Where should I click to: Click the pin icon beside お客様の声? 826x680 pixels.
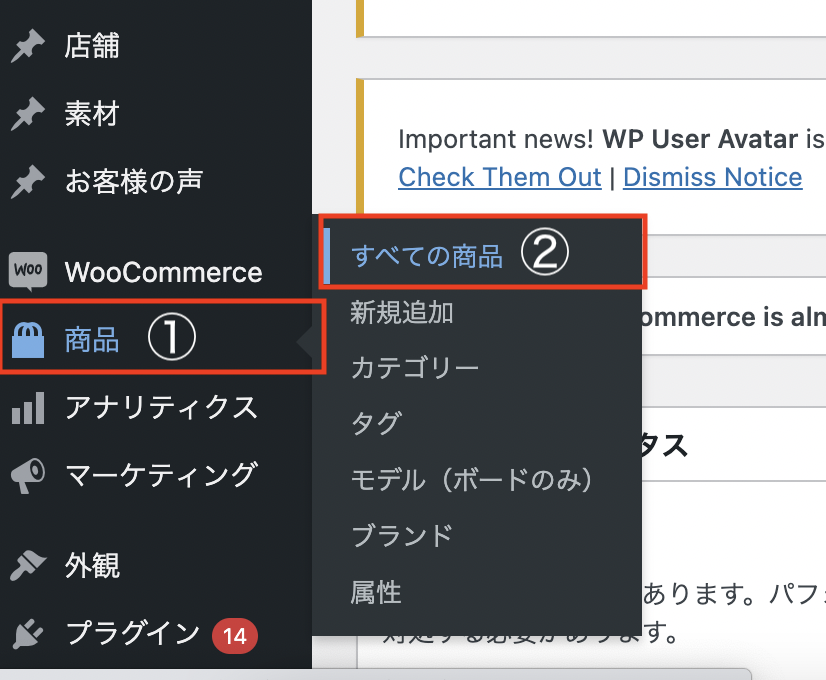coord(28,181)
